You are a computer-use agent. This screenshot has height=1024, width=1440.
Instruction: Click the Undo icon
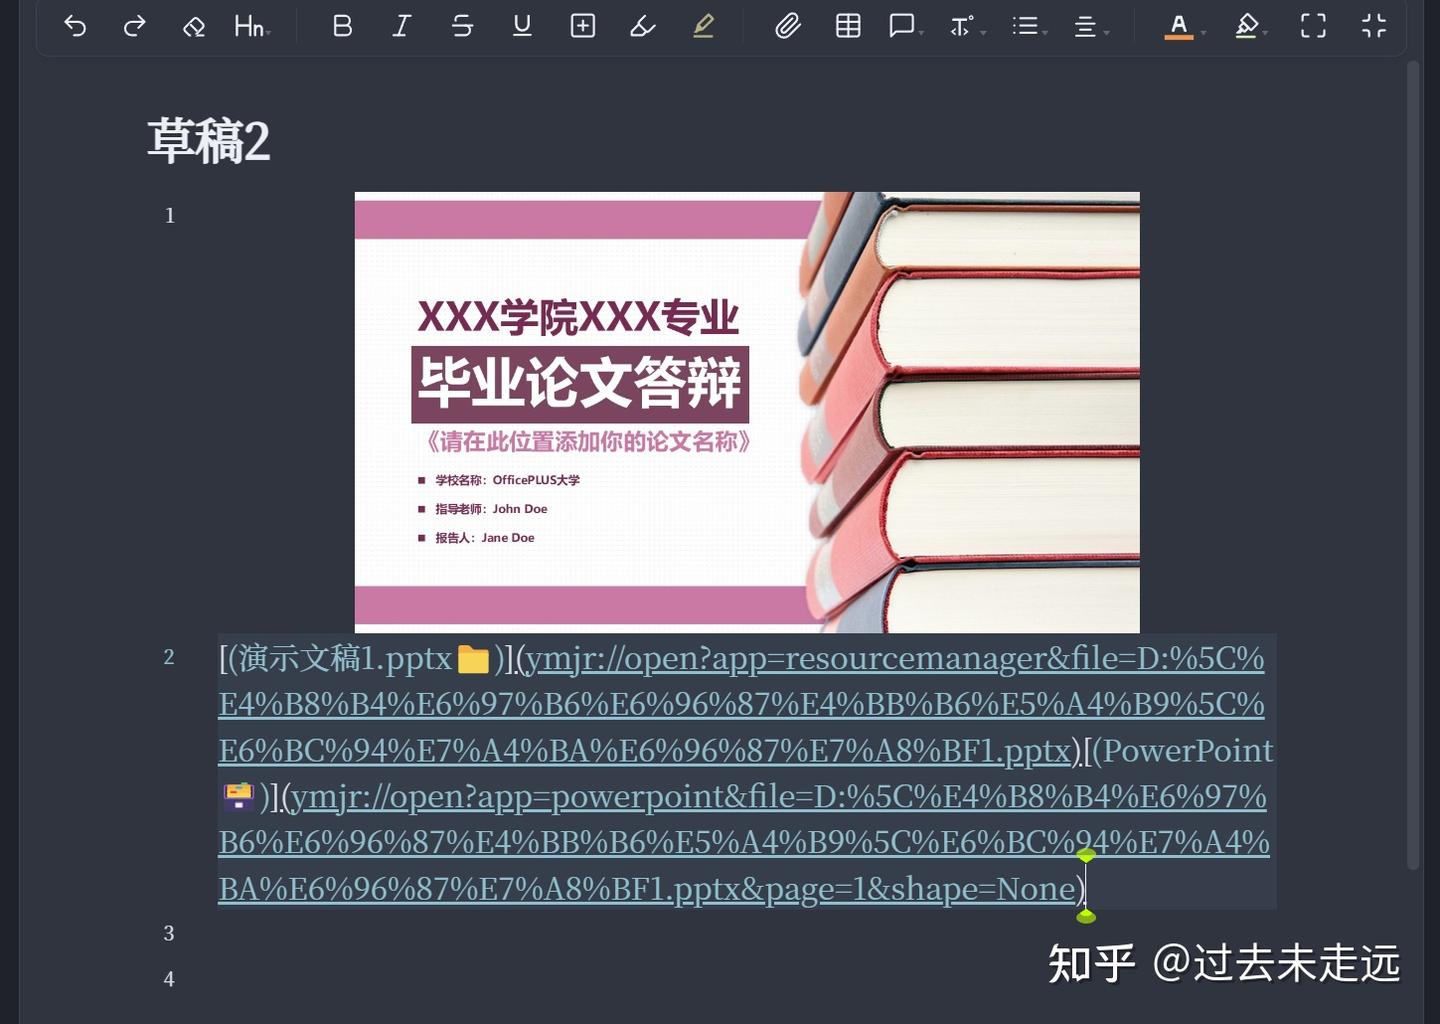[74, 27]
